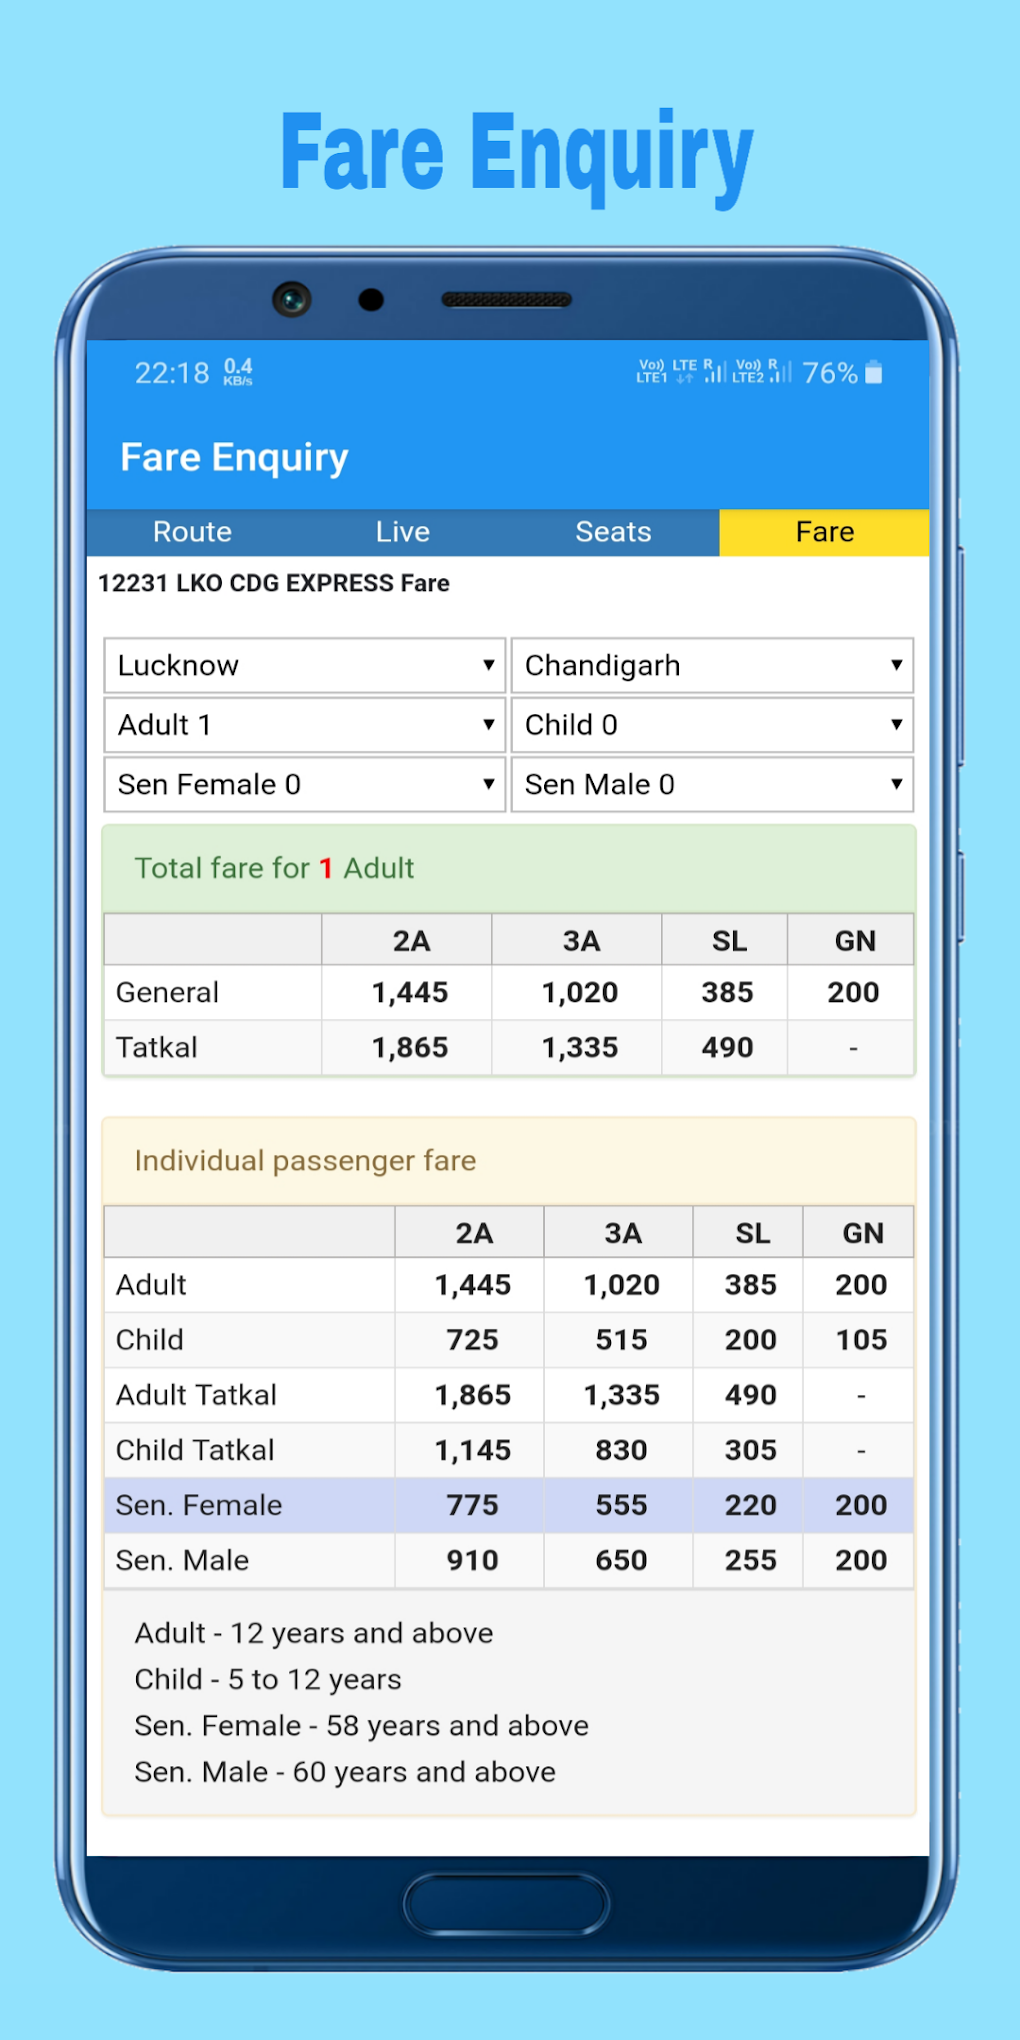1020x2040 pixels.
Task: Select the Fare tab
Action: 824,532
